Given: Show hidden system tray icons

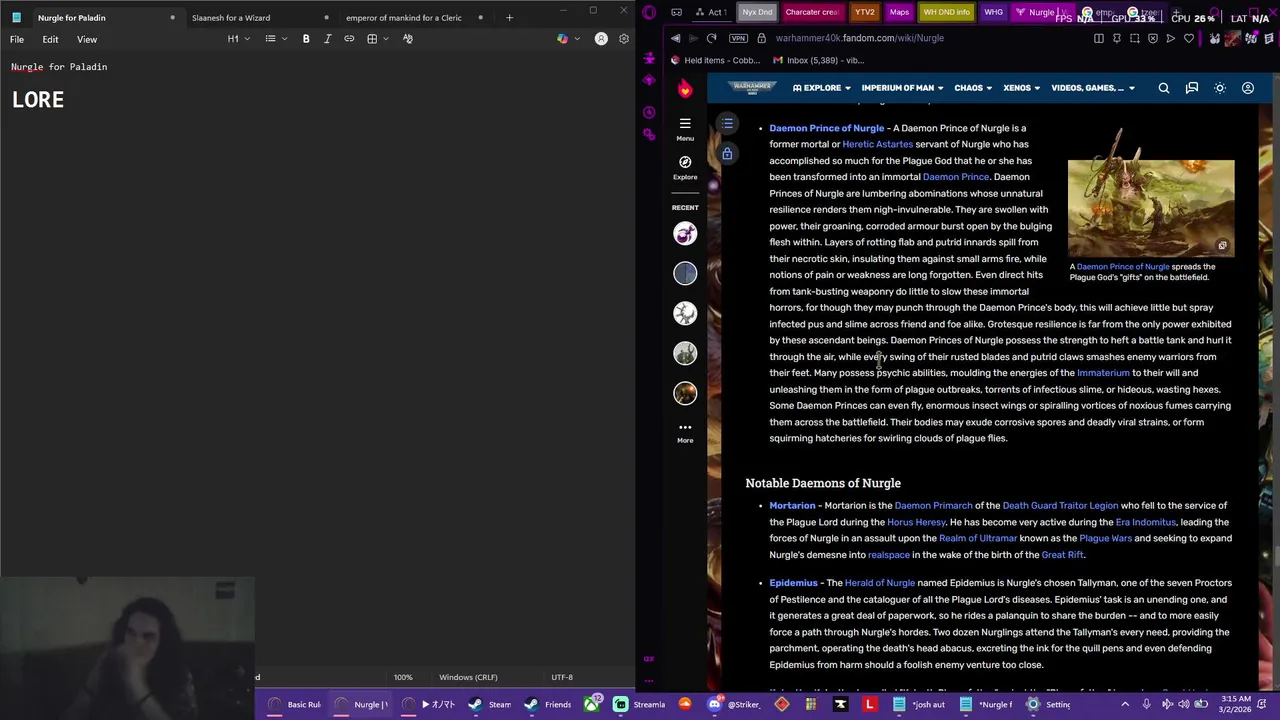Looking at the screenshot, I should click(1125, 704).
